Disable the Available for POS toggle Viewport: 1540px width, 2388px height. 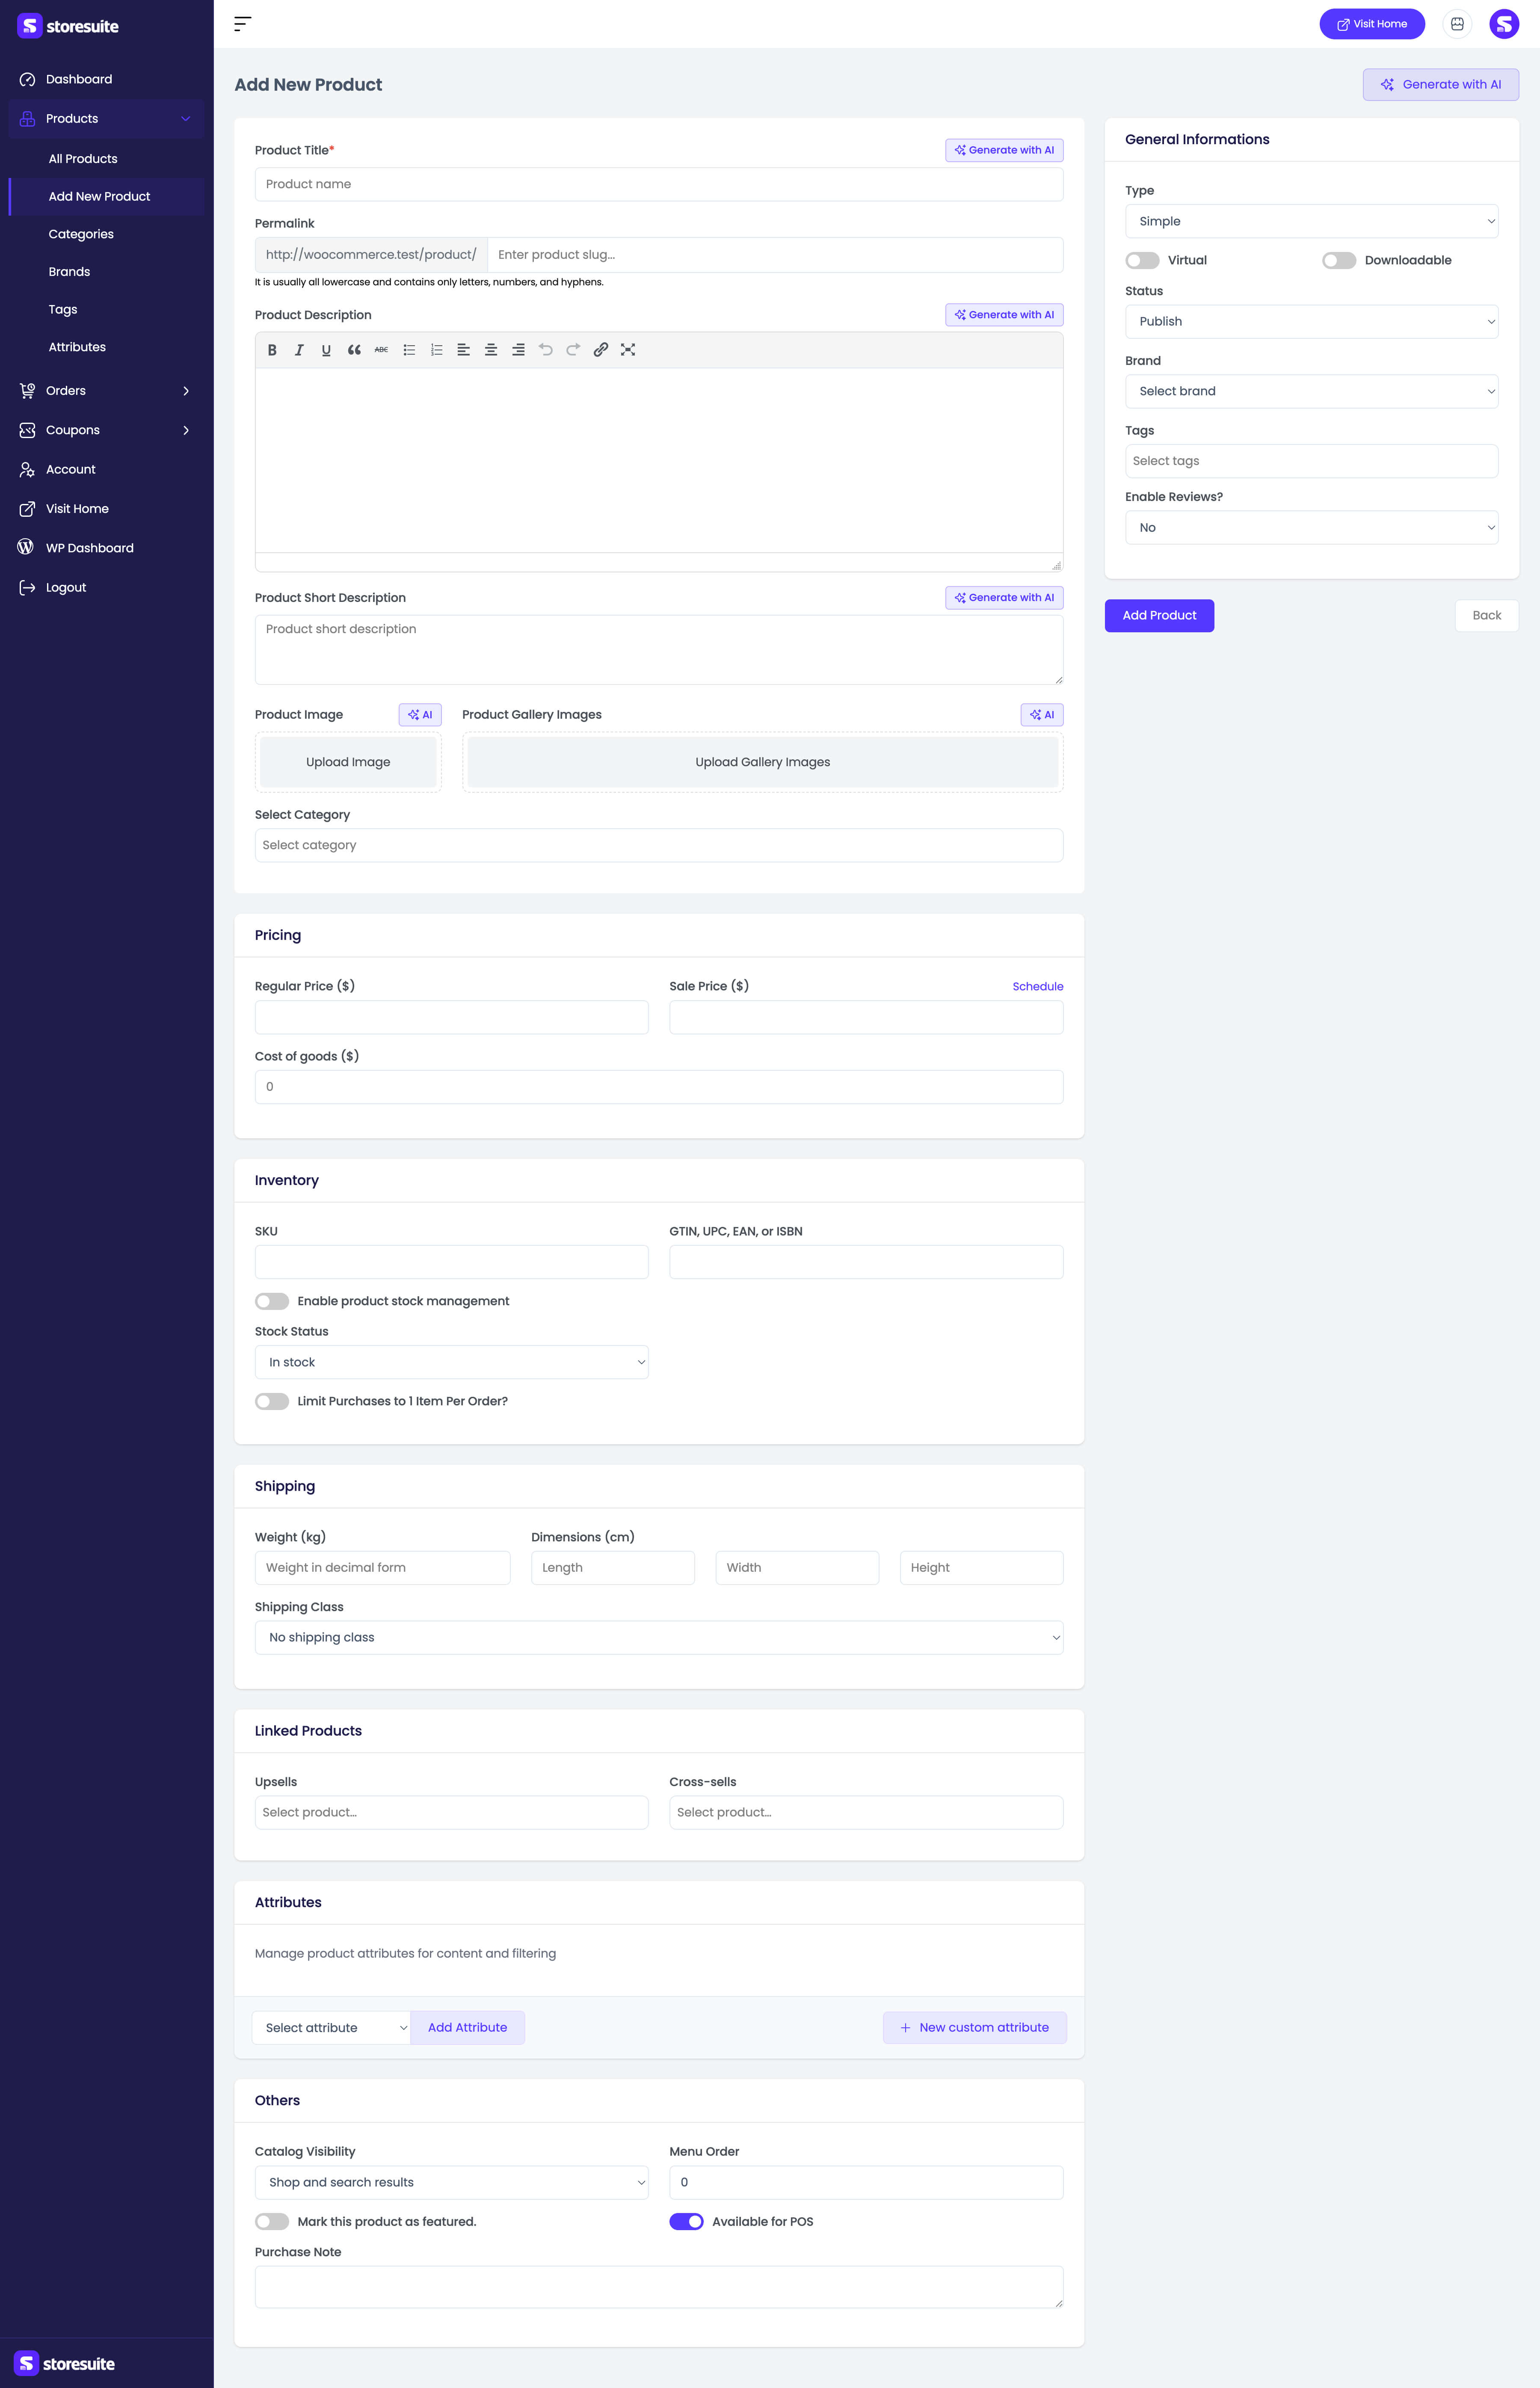pyautogui.click(x=687, y=2222)
